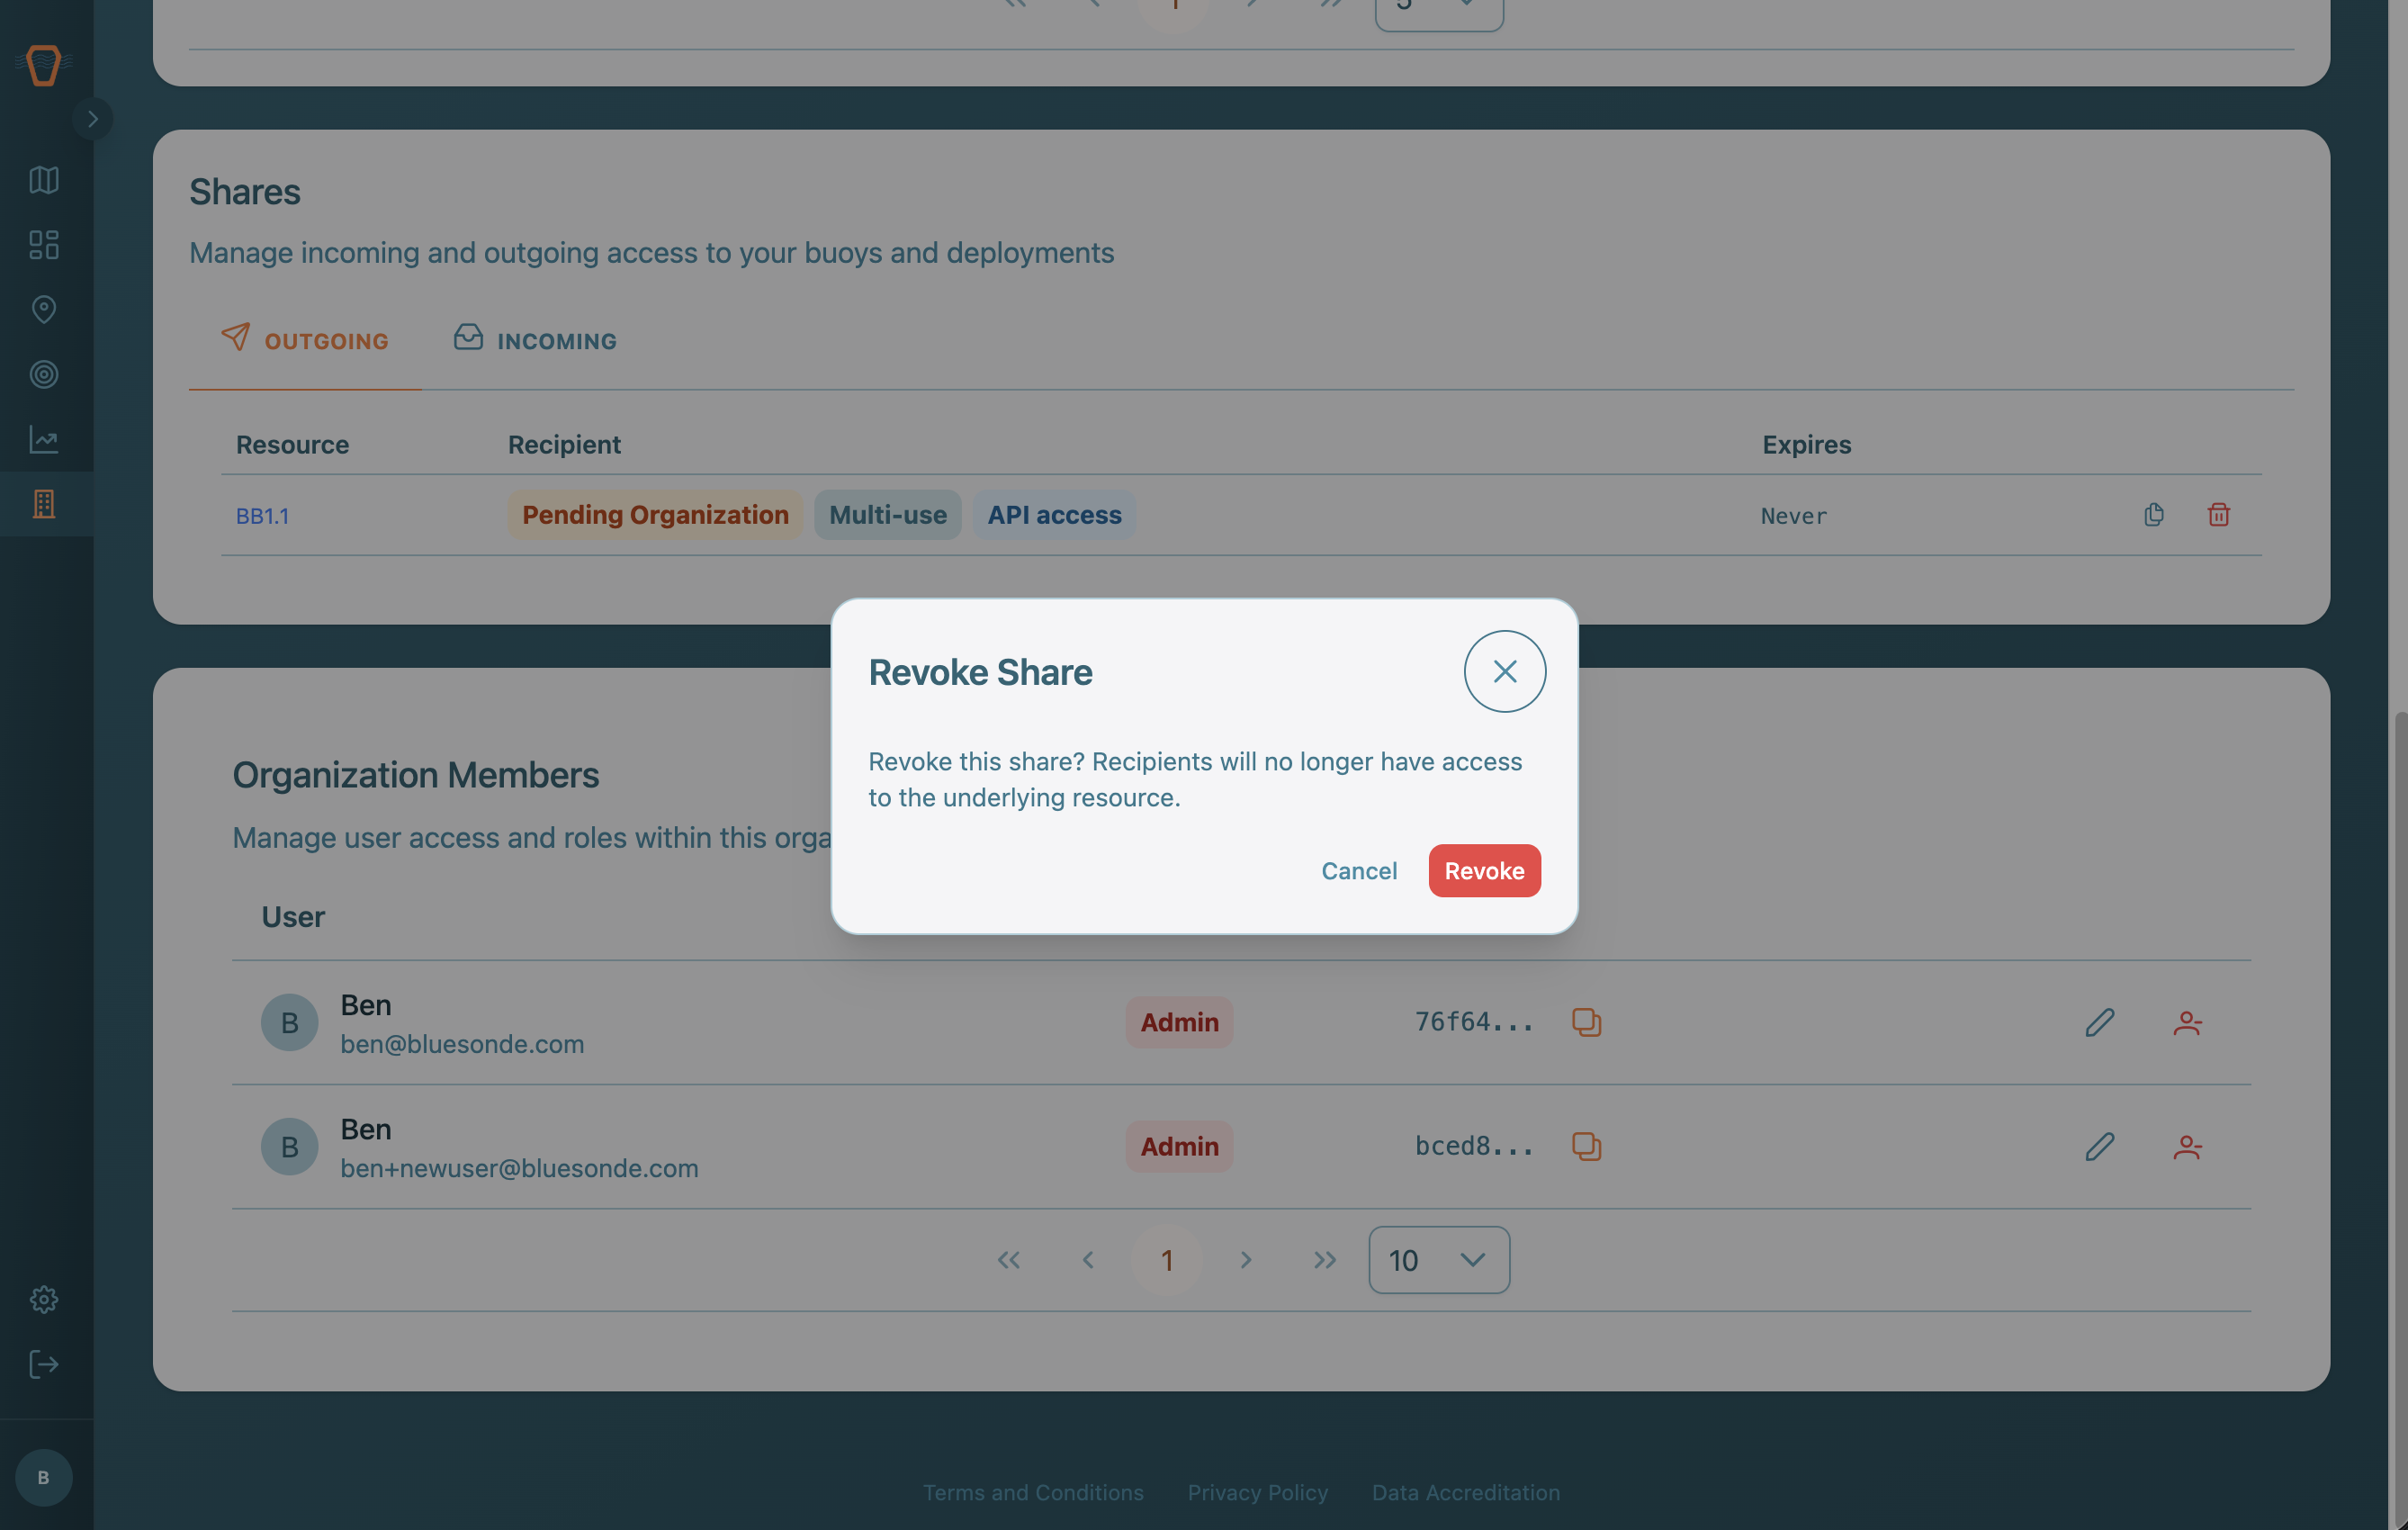Click the app logo at top of sidebar

tap(43, 65)
